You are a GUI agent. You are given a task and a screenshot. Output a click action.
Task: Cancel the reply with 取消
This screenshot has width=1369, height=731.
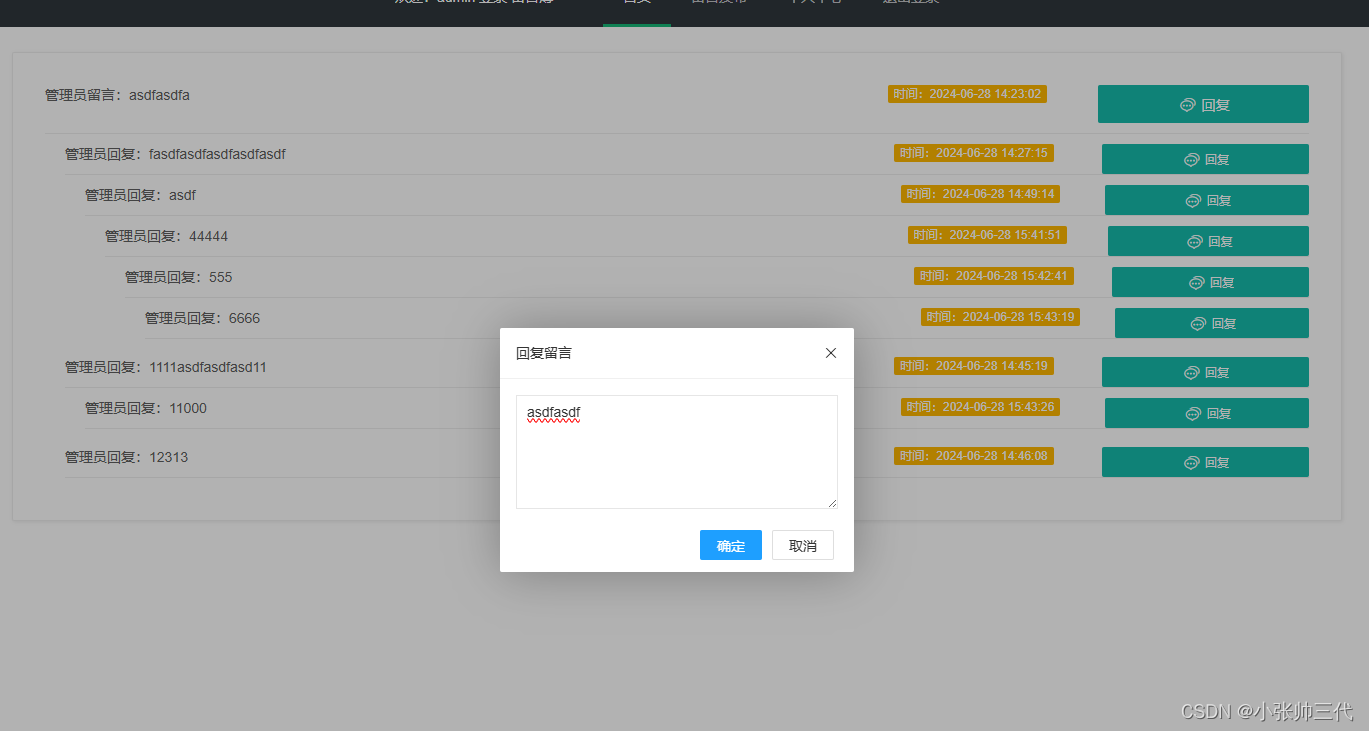point(803,545)
